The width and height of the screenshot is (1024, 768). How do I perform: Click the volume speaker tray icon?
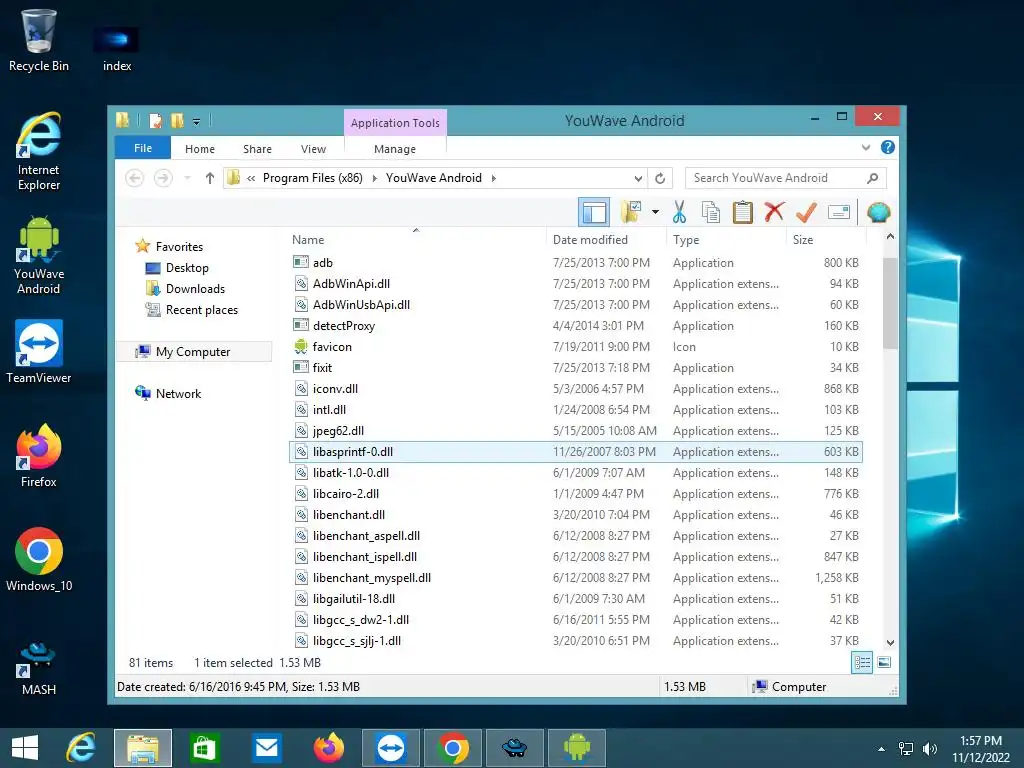click(x=929, y=749)
